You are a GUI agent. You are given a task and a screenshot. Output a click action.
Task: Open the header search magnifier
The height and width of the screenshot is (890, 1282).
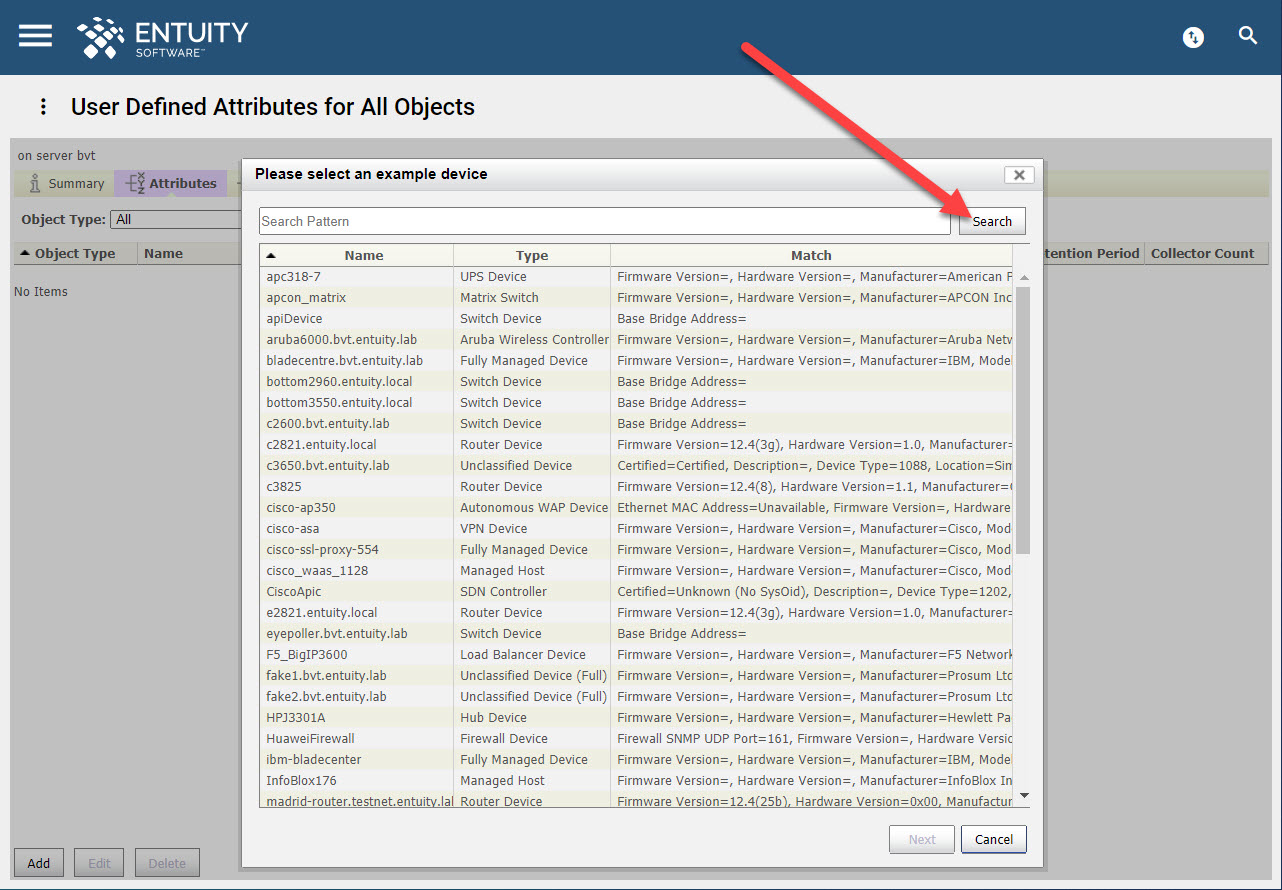[x=1248, y=36]
